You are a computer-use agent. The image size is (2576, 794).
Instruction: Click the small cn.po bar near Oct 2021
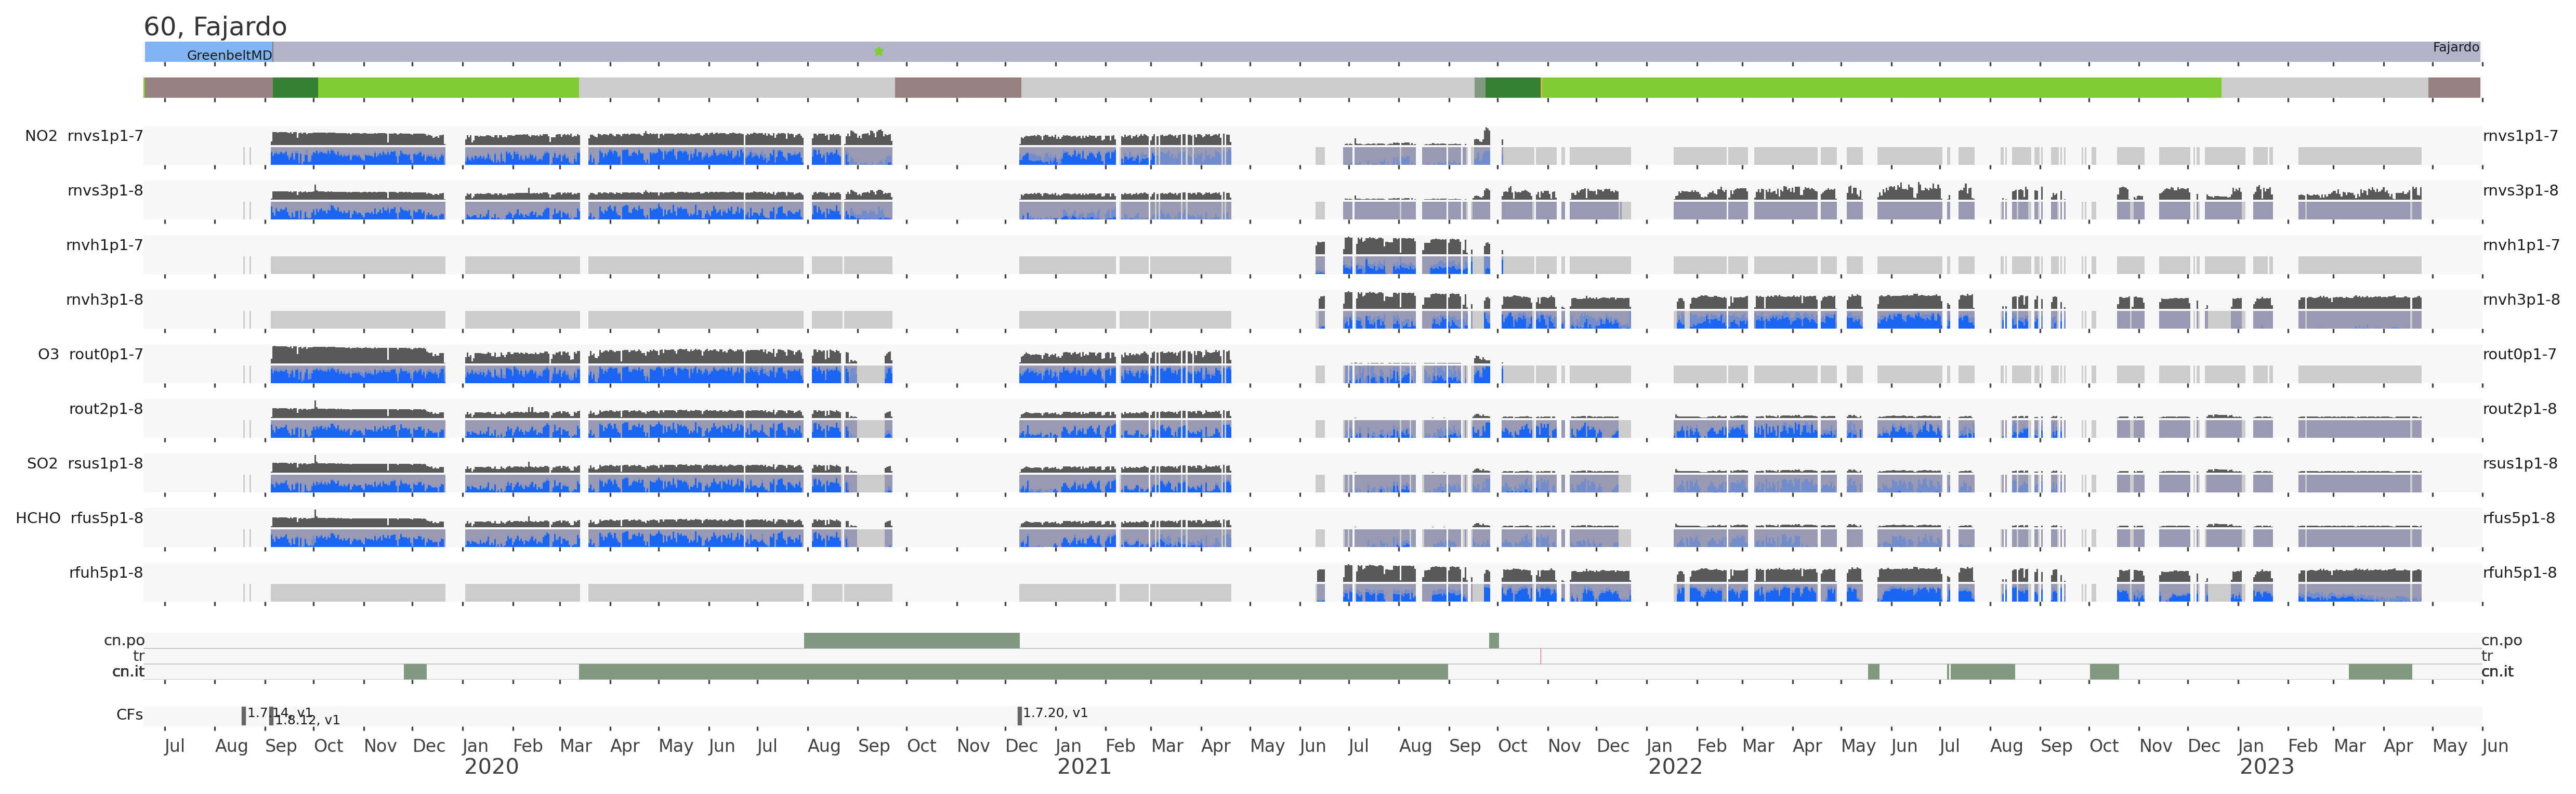tap(1493, 640)
